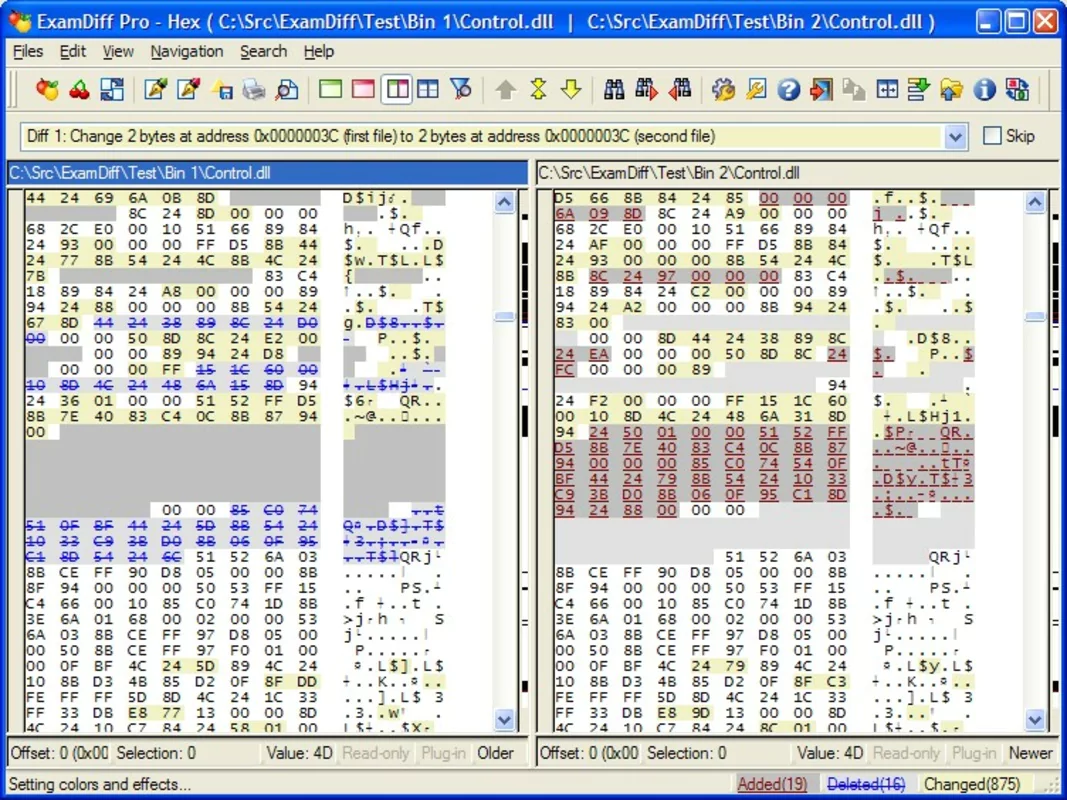Click the Info icon on the toolbar

coord(984,90)
